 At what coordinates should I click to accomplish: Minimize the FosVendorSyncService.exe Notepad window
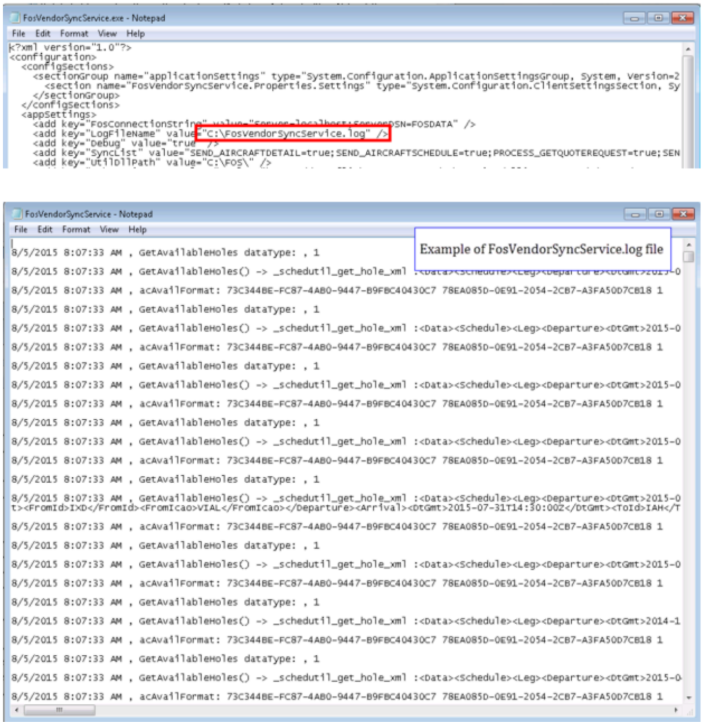pos(634,18)
